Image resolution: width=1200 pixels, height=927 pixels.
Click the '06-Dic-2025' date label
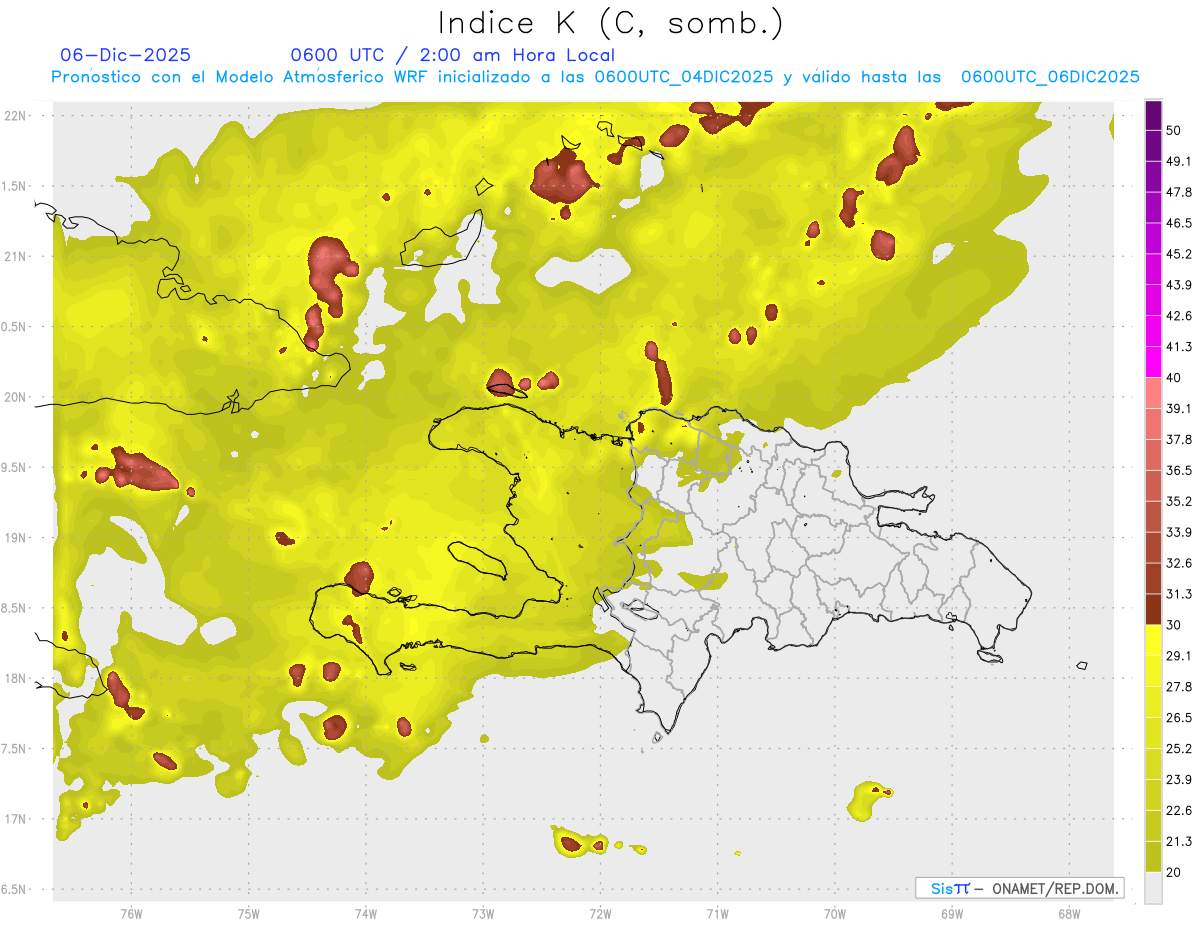[x=126, y=55]
